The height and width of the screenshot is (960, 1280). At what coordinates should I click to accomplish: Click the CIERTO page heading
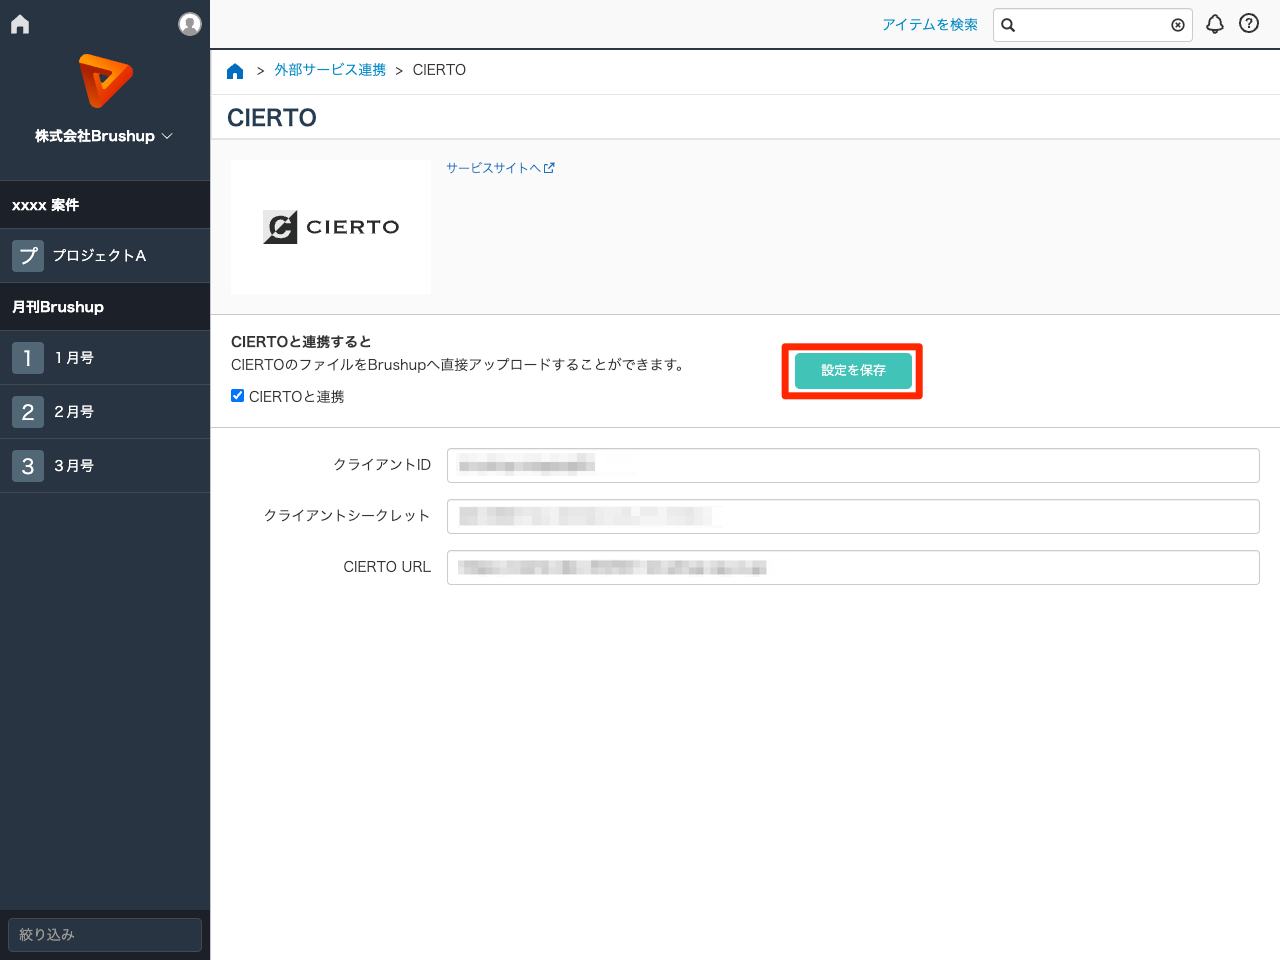pyautogui.click(x=272, y=118)
